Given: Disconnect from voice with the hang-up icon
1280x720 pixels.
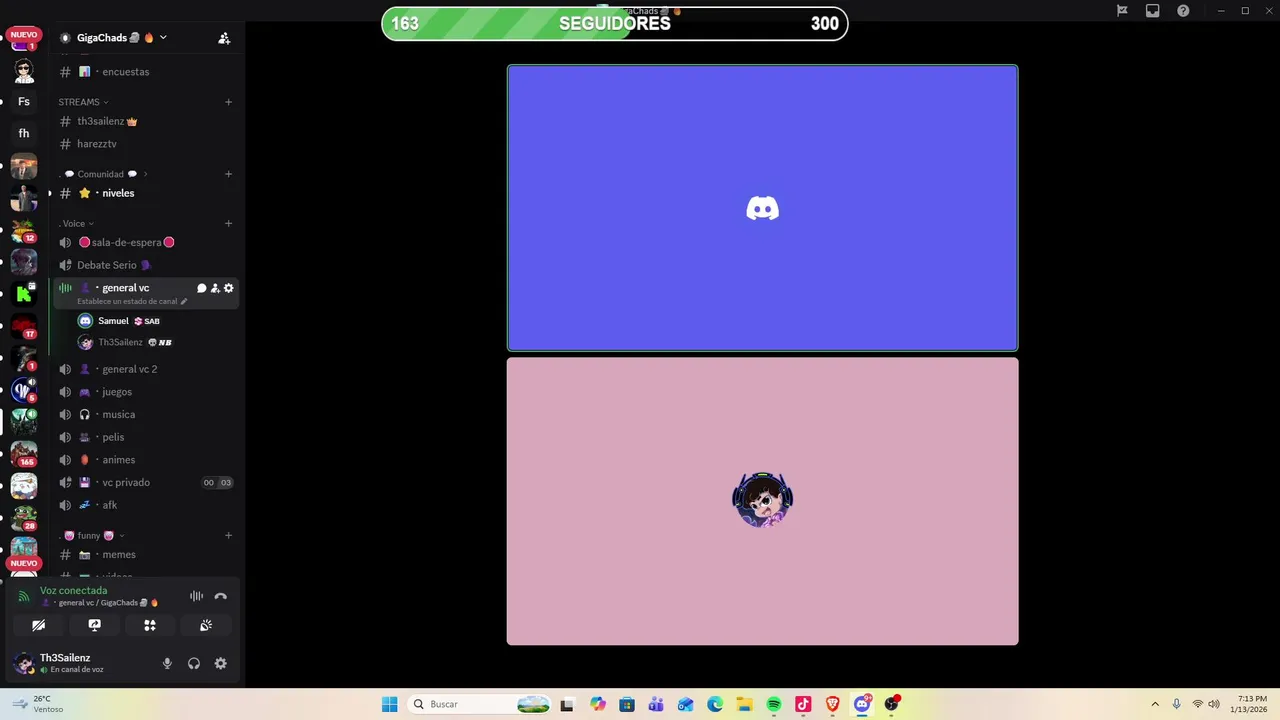Looking at the screenshot, I should point(220,596).
